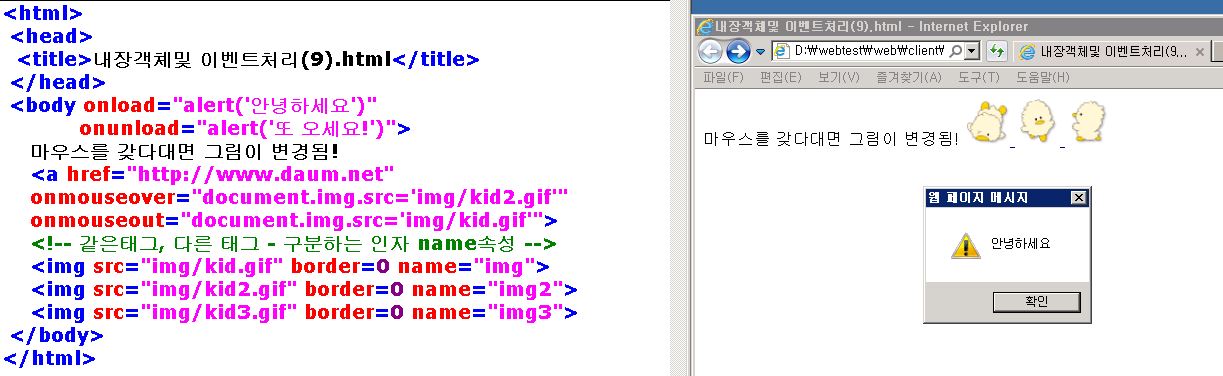Open the 파일(F) menu

723,77
